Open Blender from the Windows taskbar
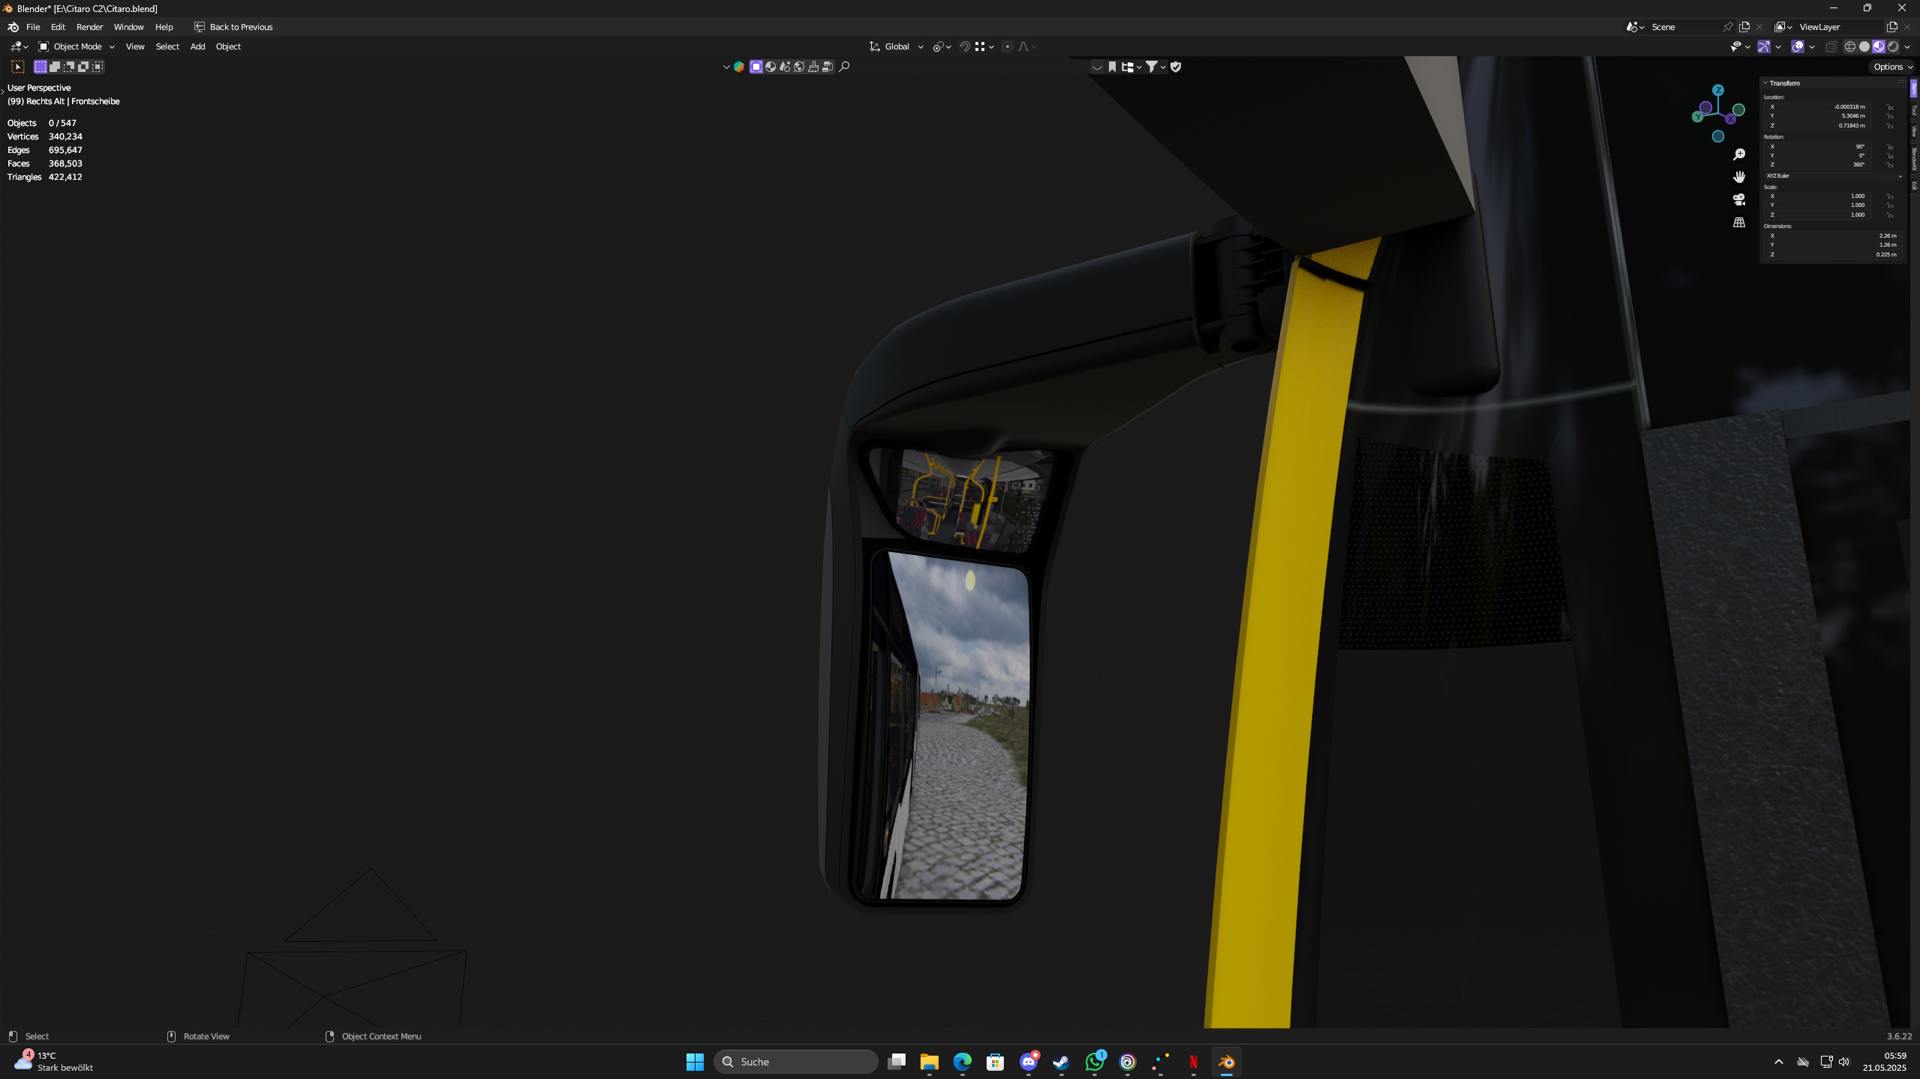Screen dimensions: 1920x1079 click(x=1227, y=1062)
